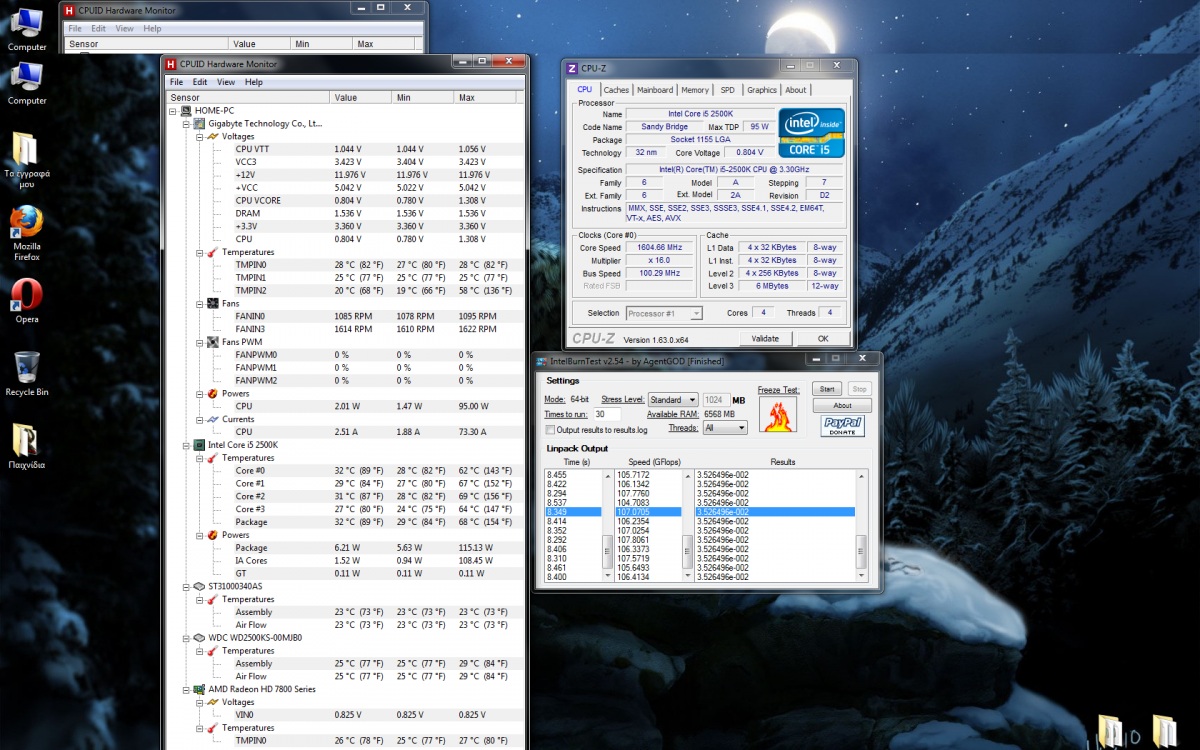Select the HOME-PC computer icon in sensor tree
Screen dimensions: 1200x750
pos(187,110)
